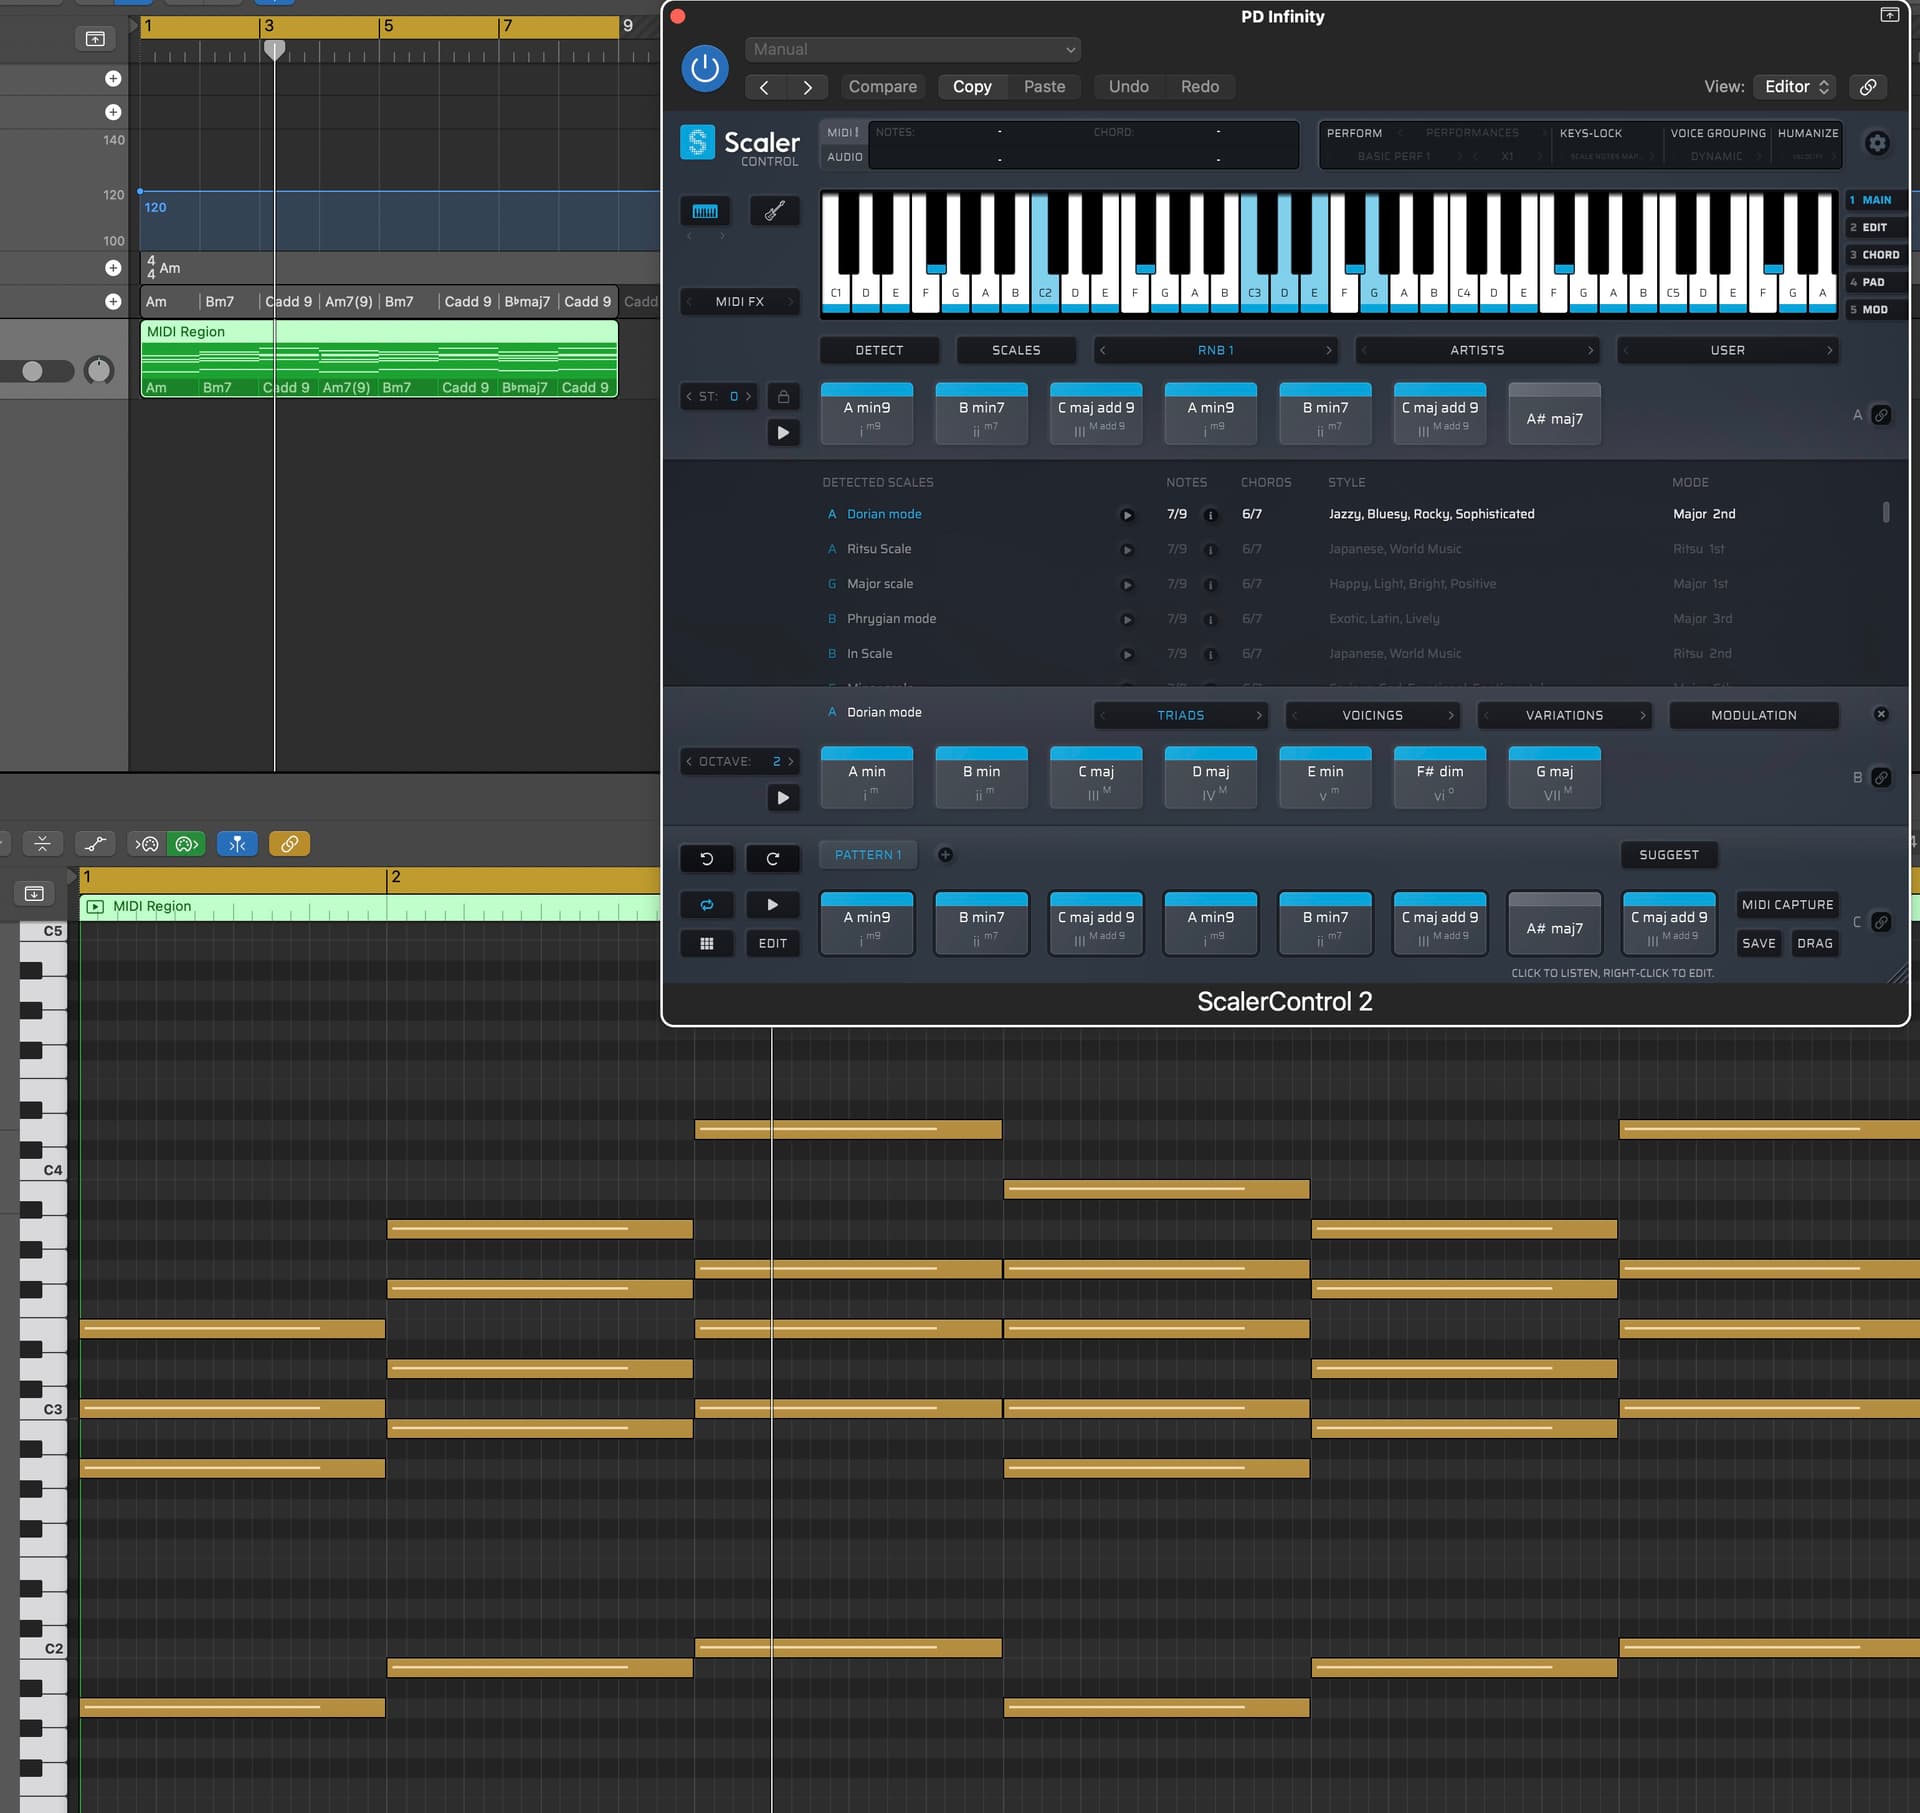Toggle the piano roll MIDI link button

(x=289, y=844)
